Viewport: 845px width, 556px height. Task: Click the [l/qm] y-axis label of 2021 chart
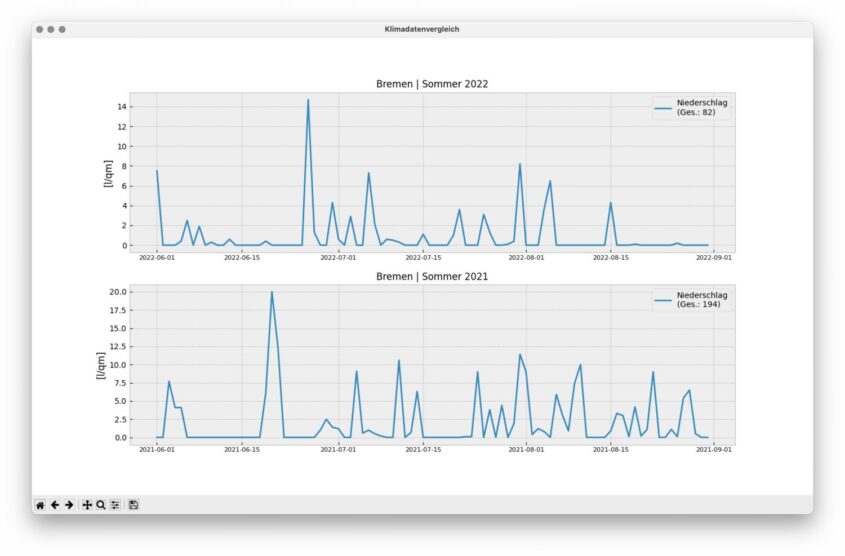tap(101, 365)
